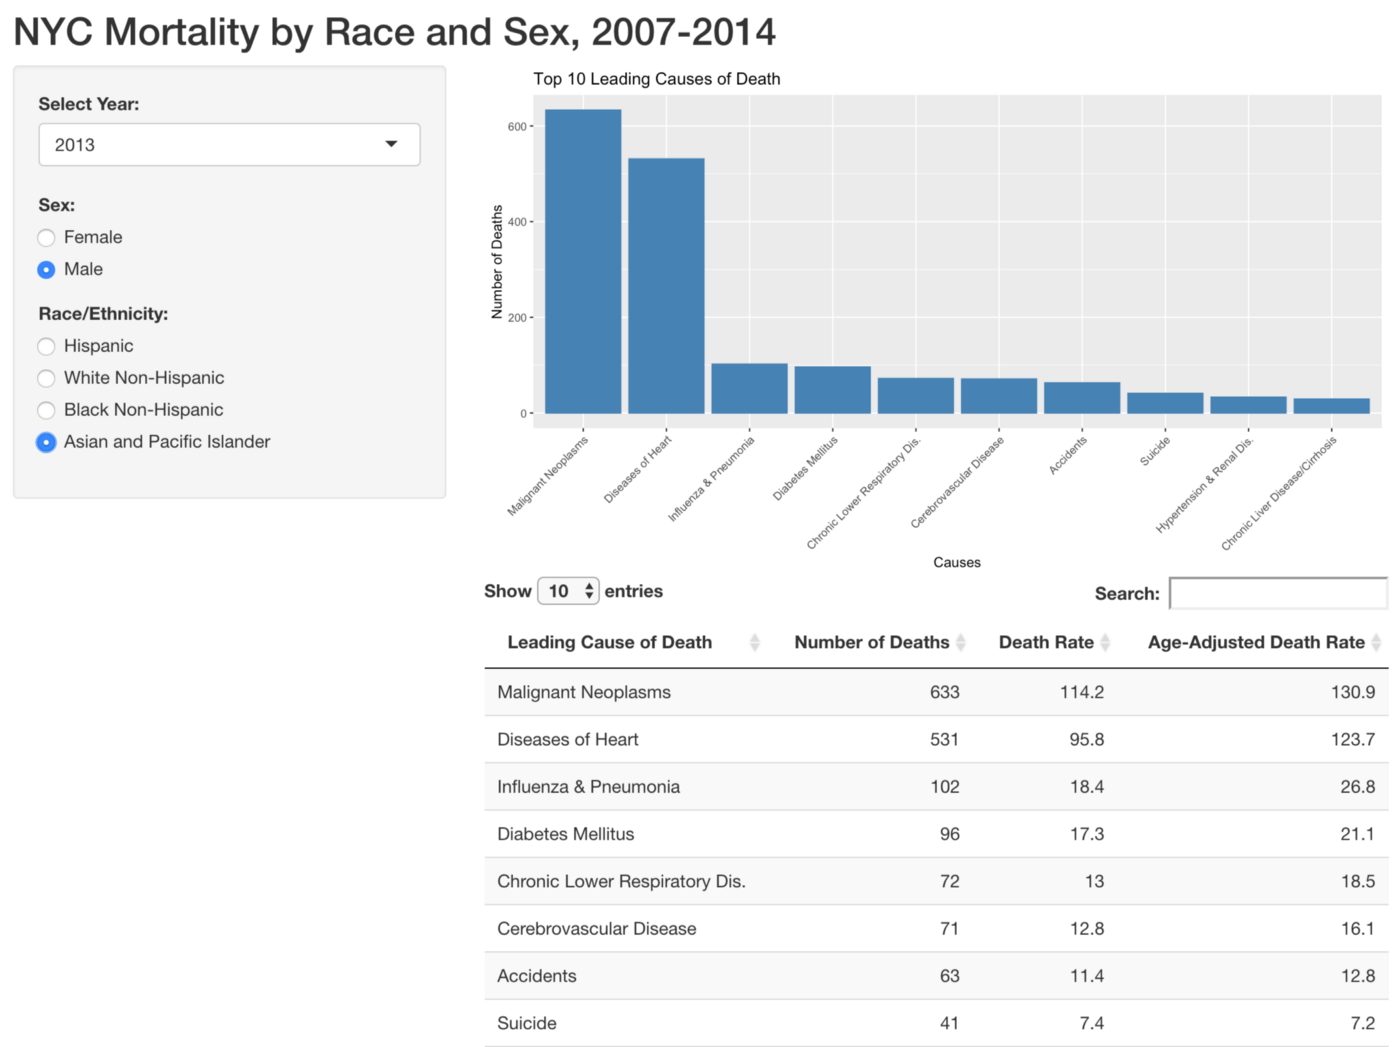Viewport: 1400px width, 1047px height.
Task: Click the 95.8 death rate cell
Action: click(x=1087, y=739)
